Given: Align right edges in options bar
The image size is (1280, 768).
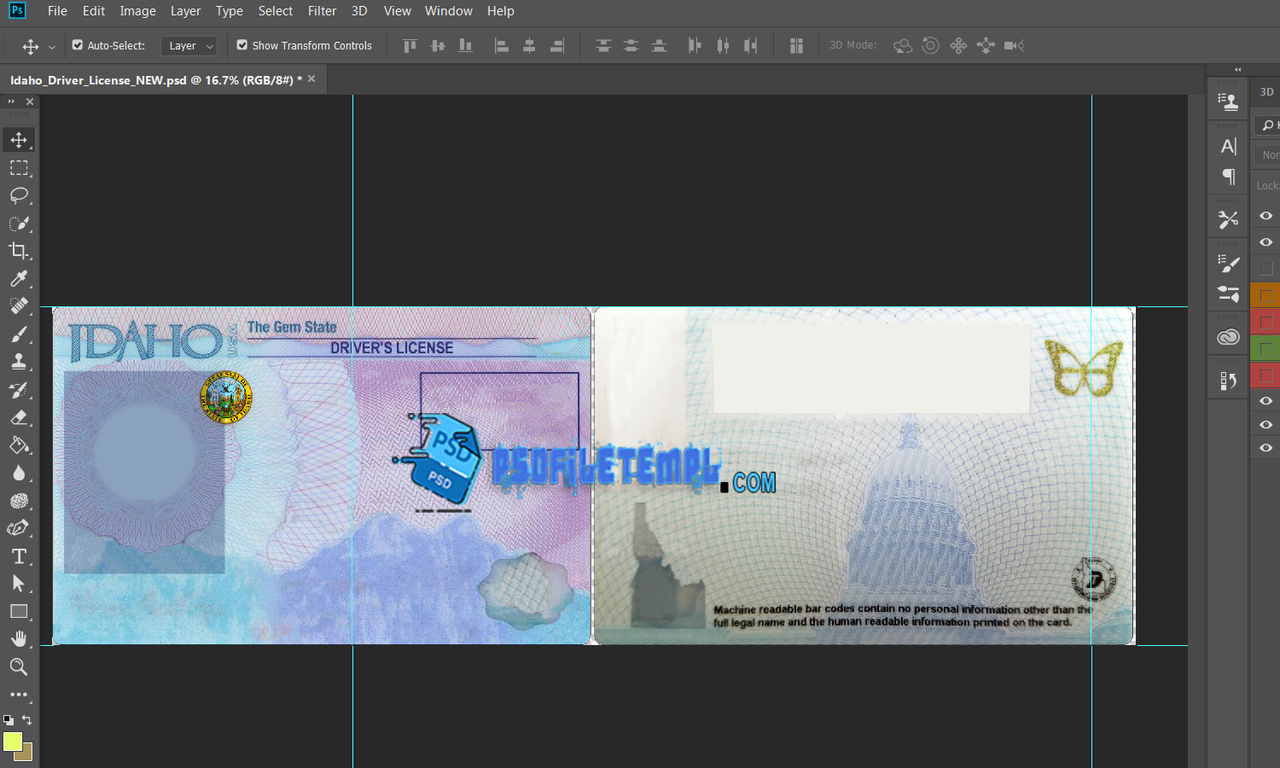Looking at the screenshot, I should pos(558,46).
